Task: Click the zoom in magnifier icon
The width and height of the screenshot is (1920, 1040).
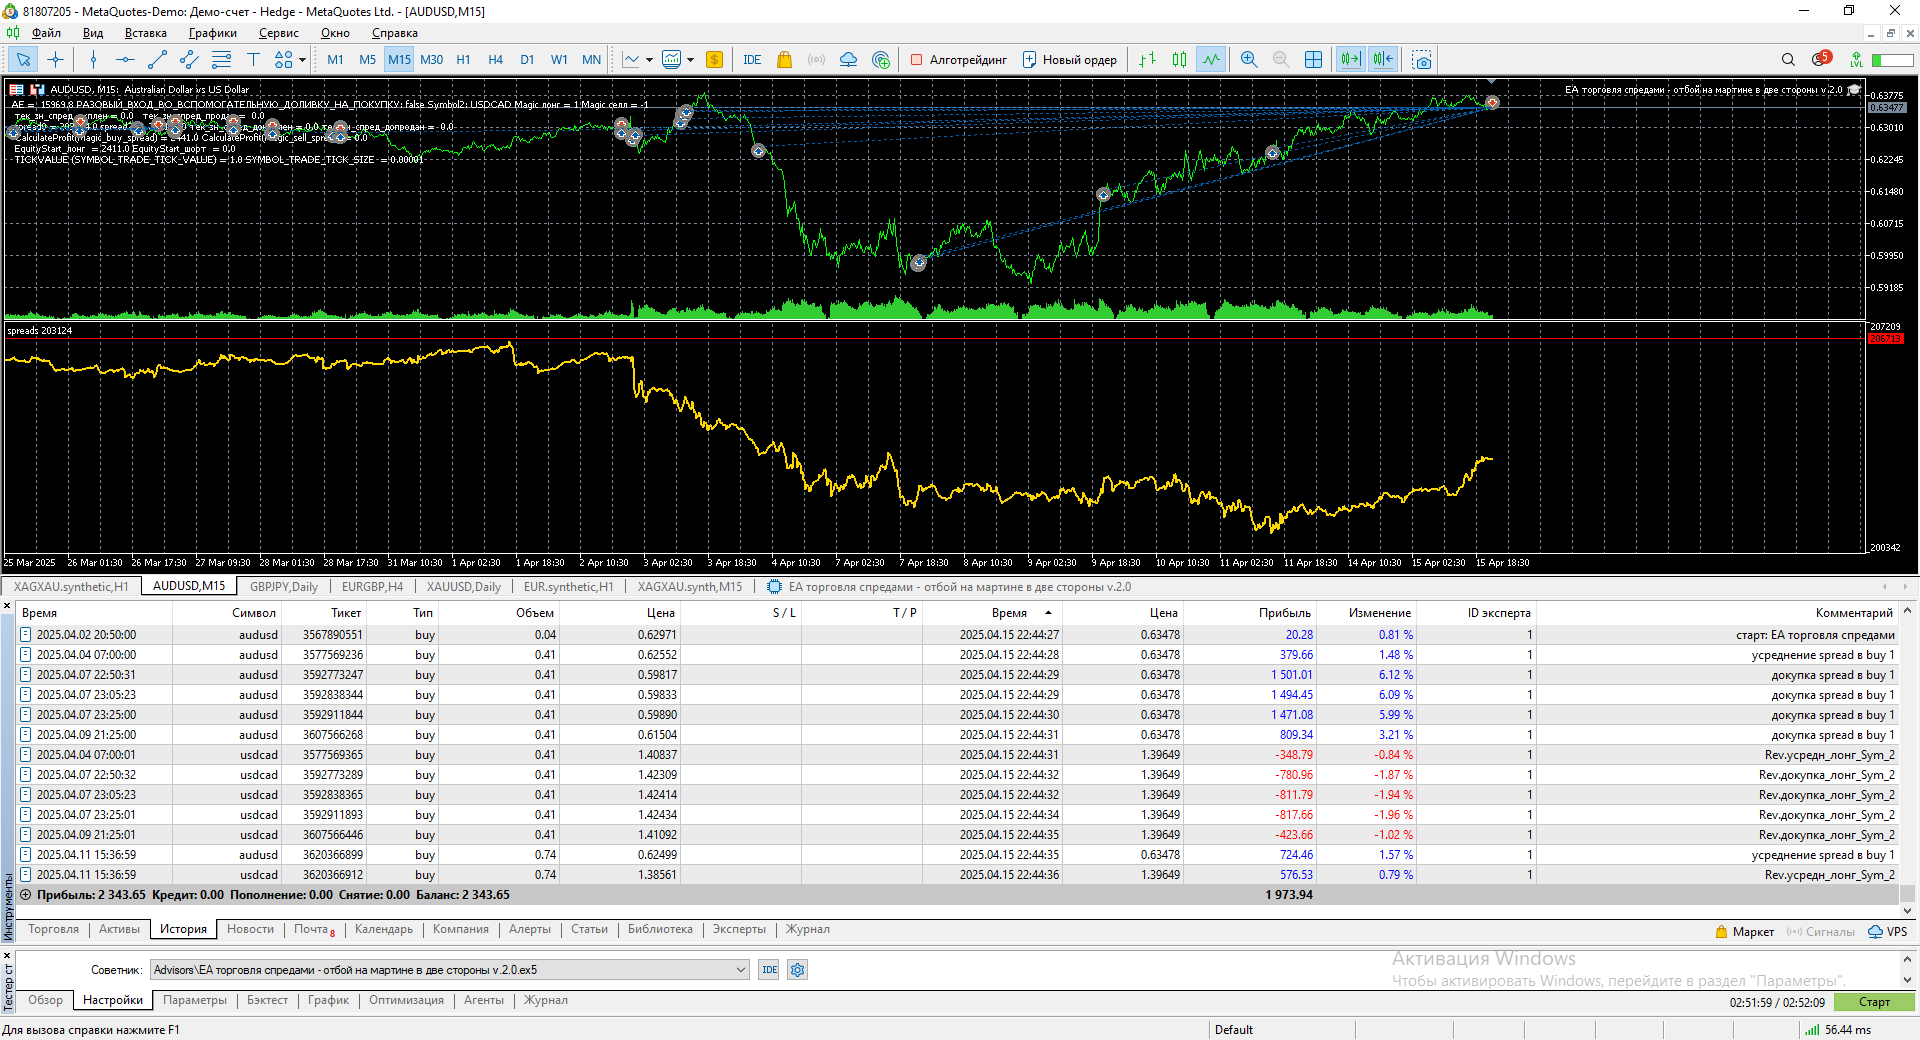Action: 1249,60
